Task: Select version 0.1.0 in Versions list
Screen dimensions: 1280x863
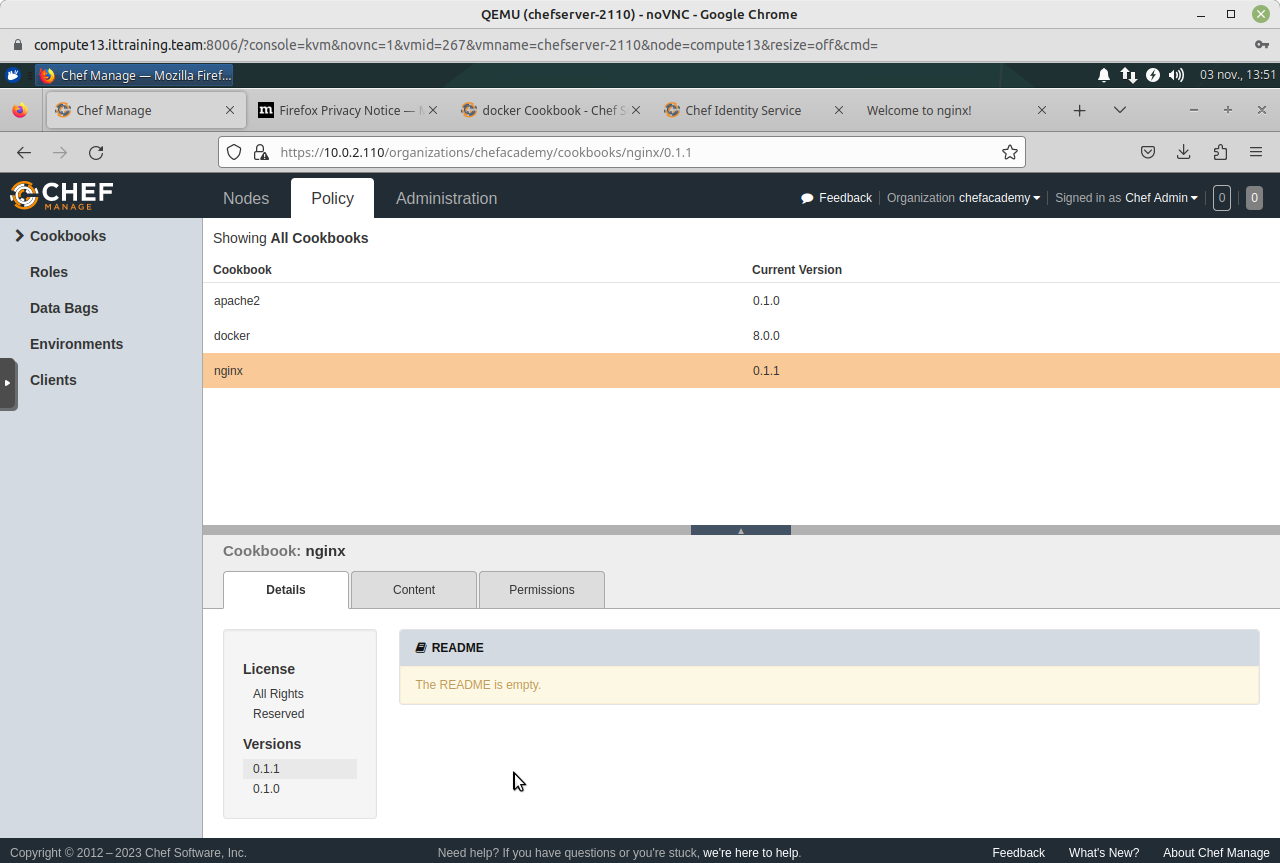Action: pos(299,789)
